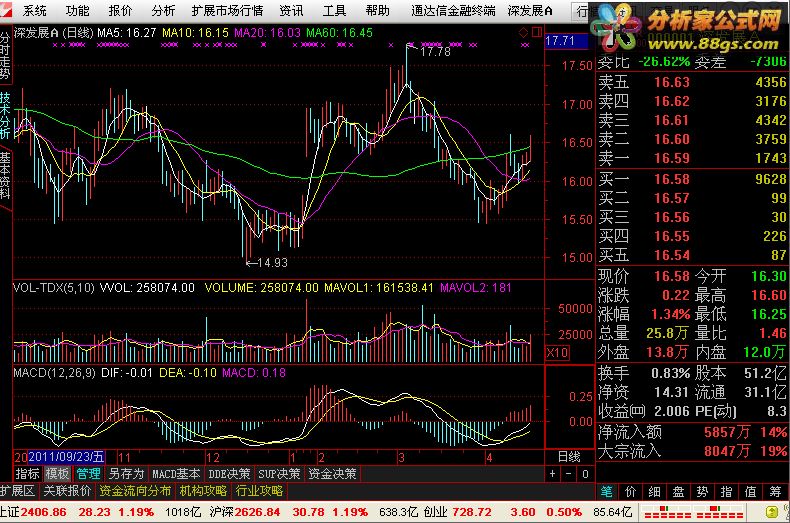
Task: Click the yellow status icon in bottom-right bar
Action: [771, 512]
